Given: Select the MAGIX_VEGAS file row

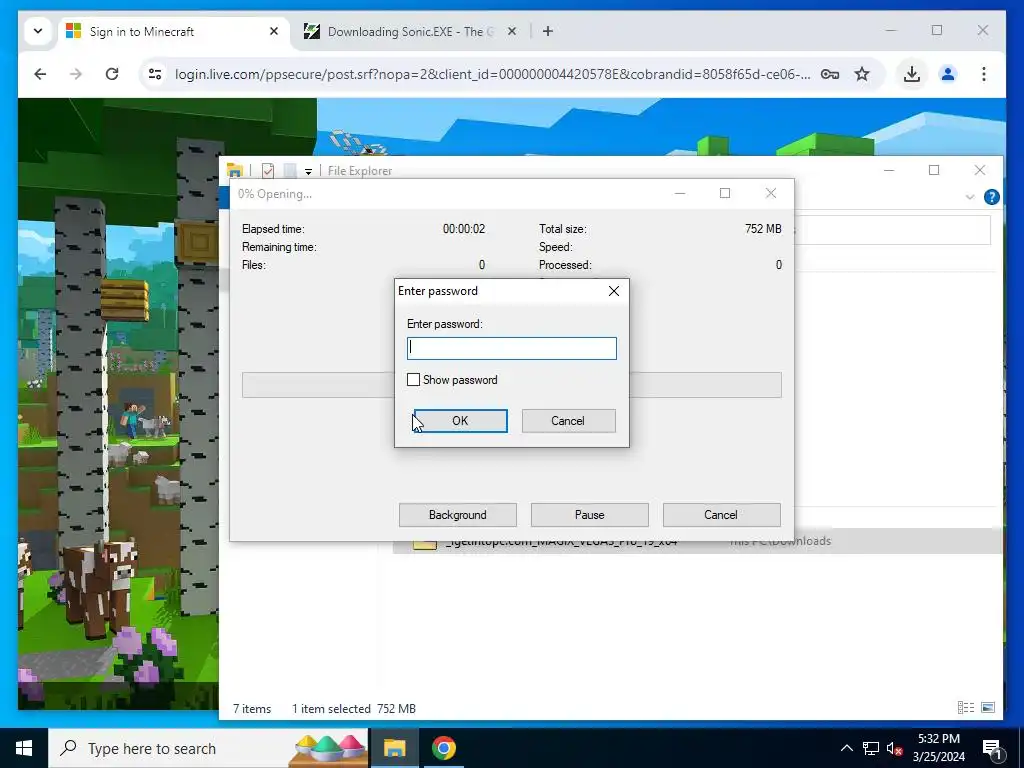Looking at the screenshot, I should (697, 541).
